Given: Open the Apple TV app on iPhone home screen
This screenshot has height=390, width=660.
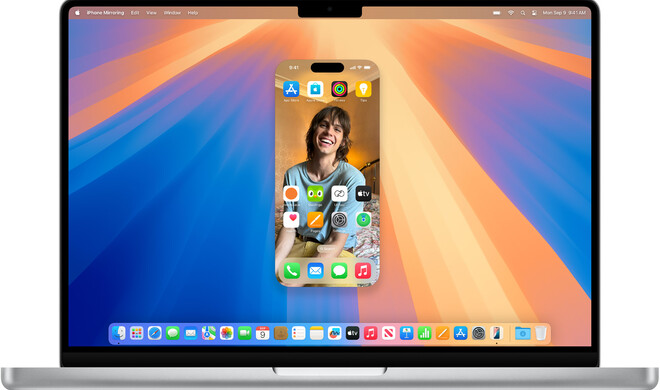Looking at the screenshot, I should tap(363, 194).
